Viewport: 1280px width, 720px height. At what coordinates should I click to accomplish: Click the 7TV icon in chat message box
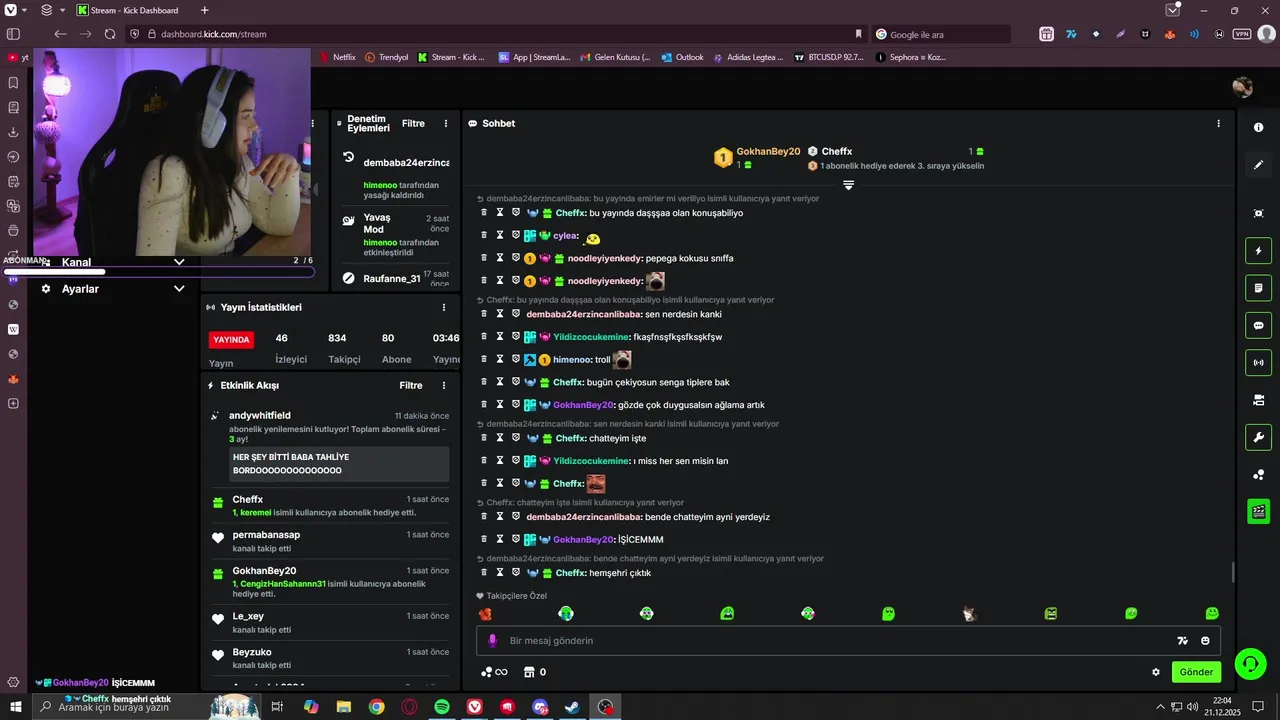coord(1182,641)
